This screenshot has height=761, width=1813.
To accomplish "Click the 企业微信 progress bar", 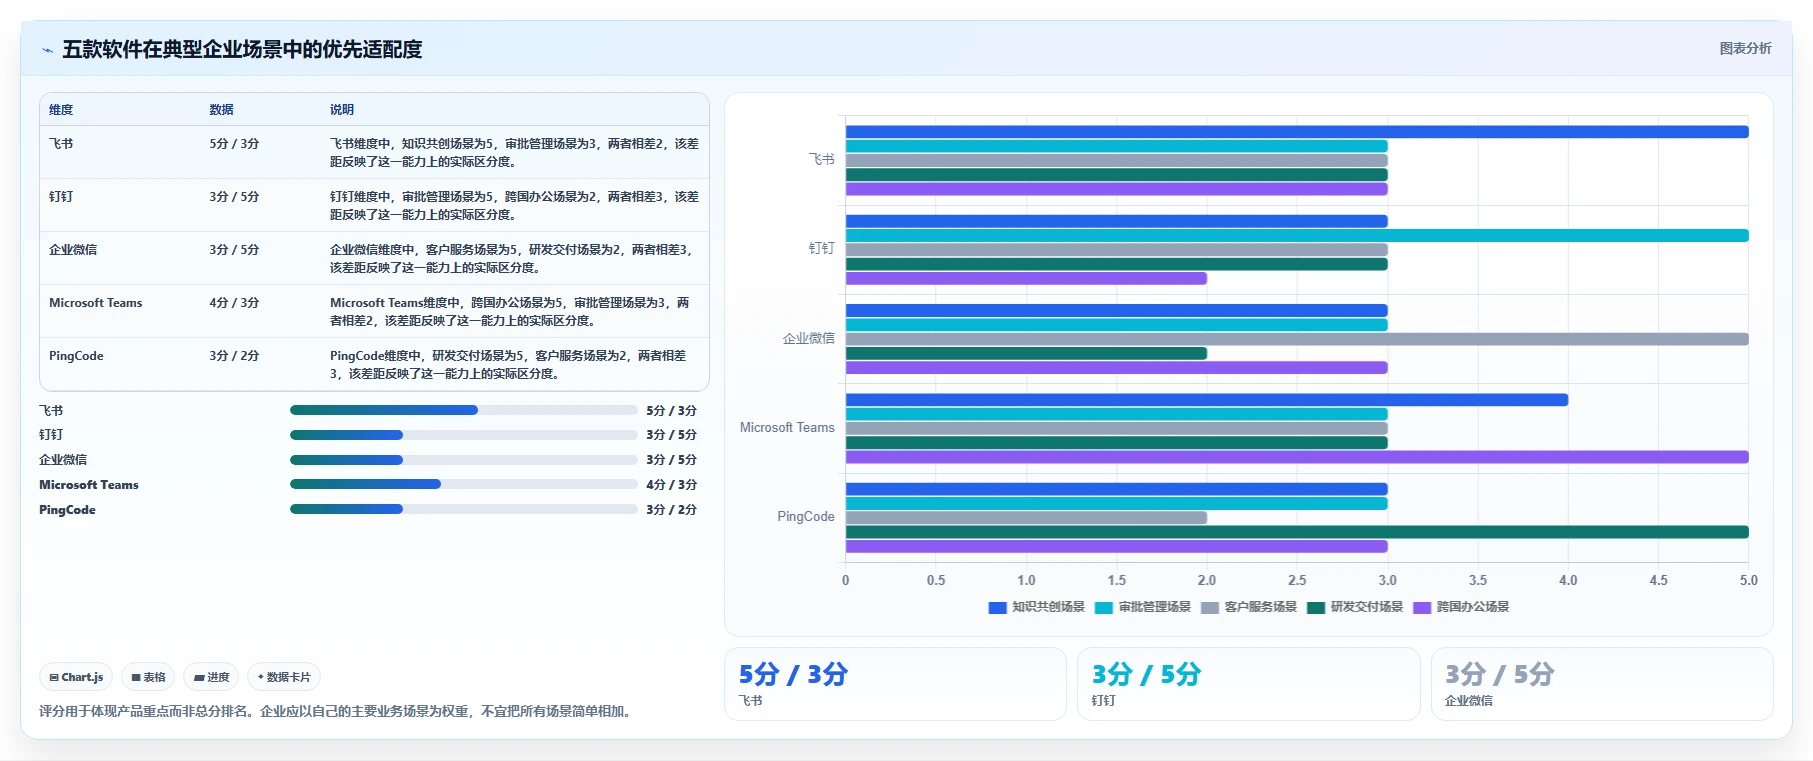I will pos(464,460).
